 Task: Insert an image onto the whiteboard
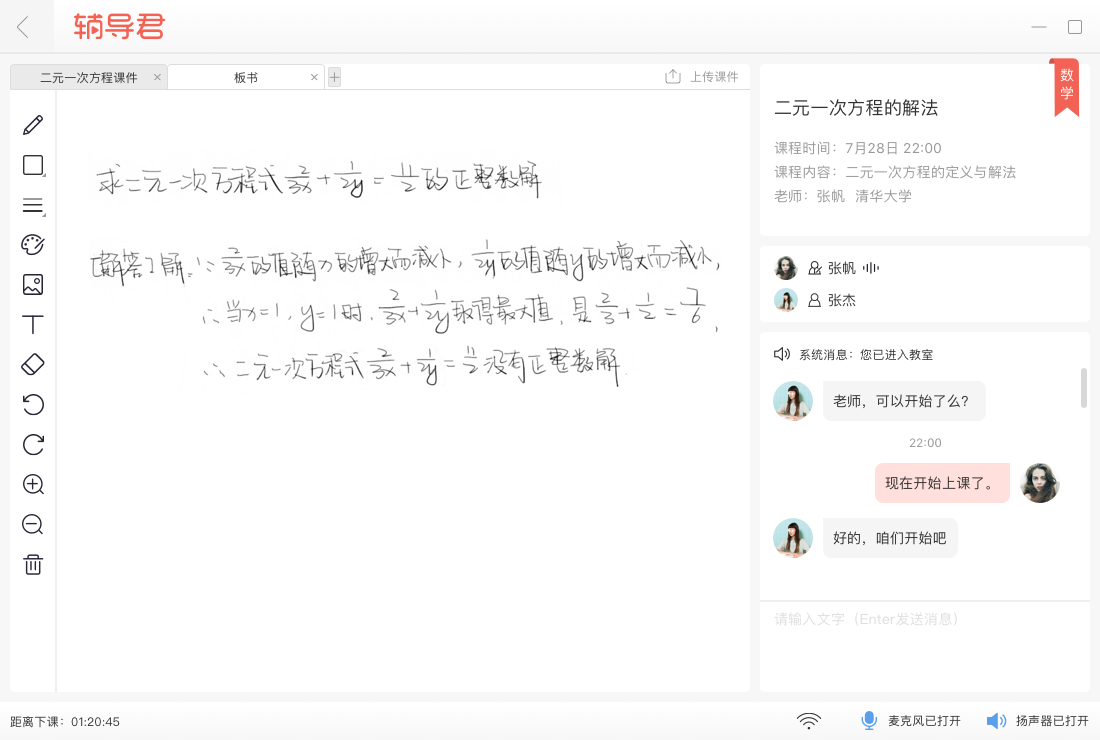(x=32, y=284)
